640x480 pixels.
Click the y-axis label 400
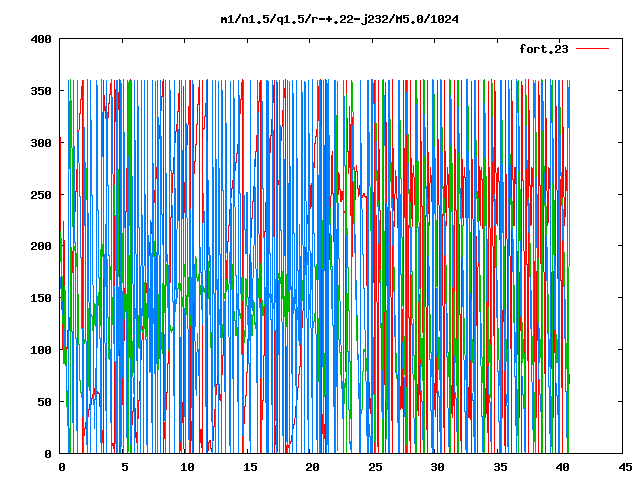[41, 39]
